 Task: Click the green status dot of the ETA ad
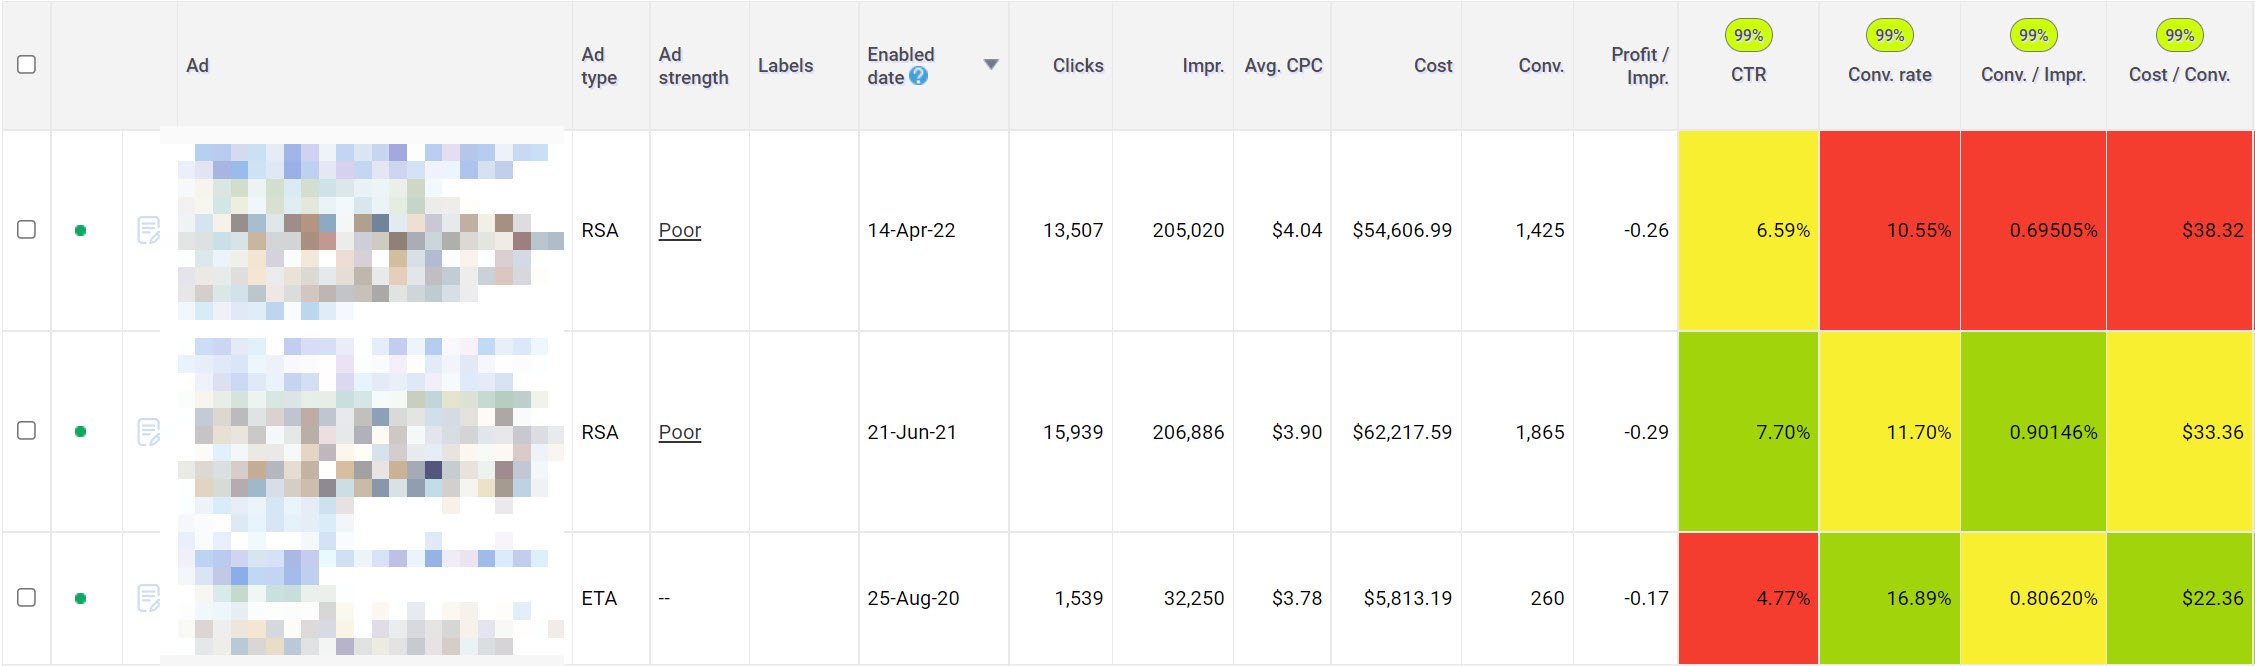[80, 598]
